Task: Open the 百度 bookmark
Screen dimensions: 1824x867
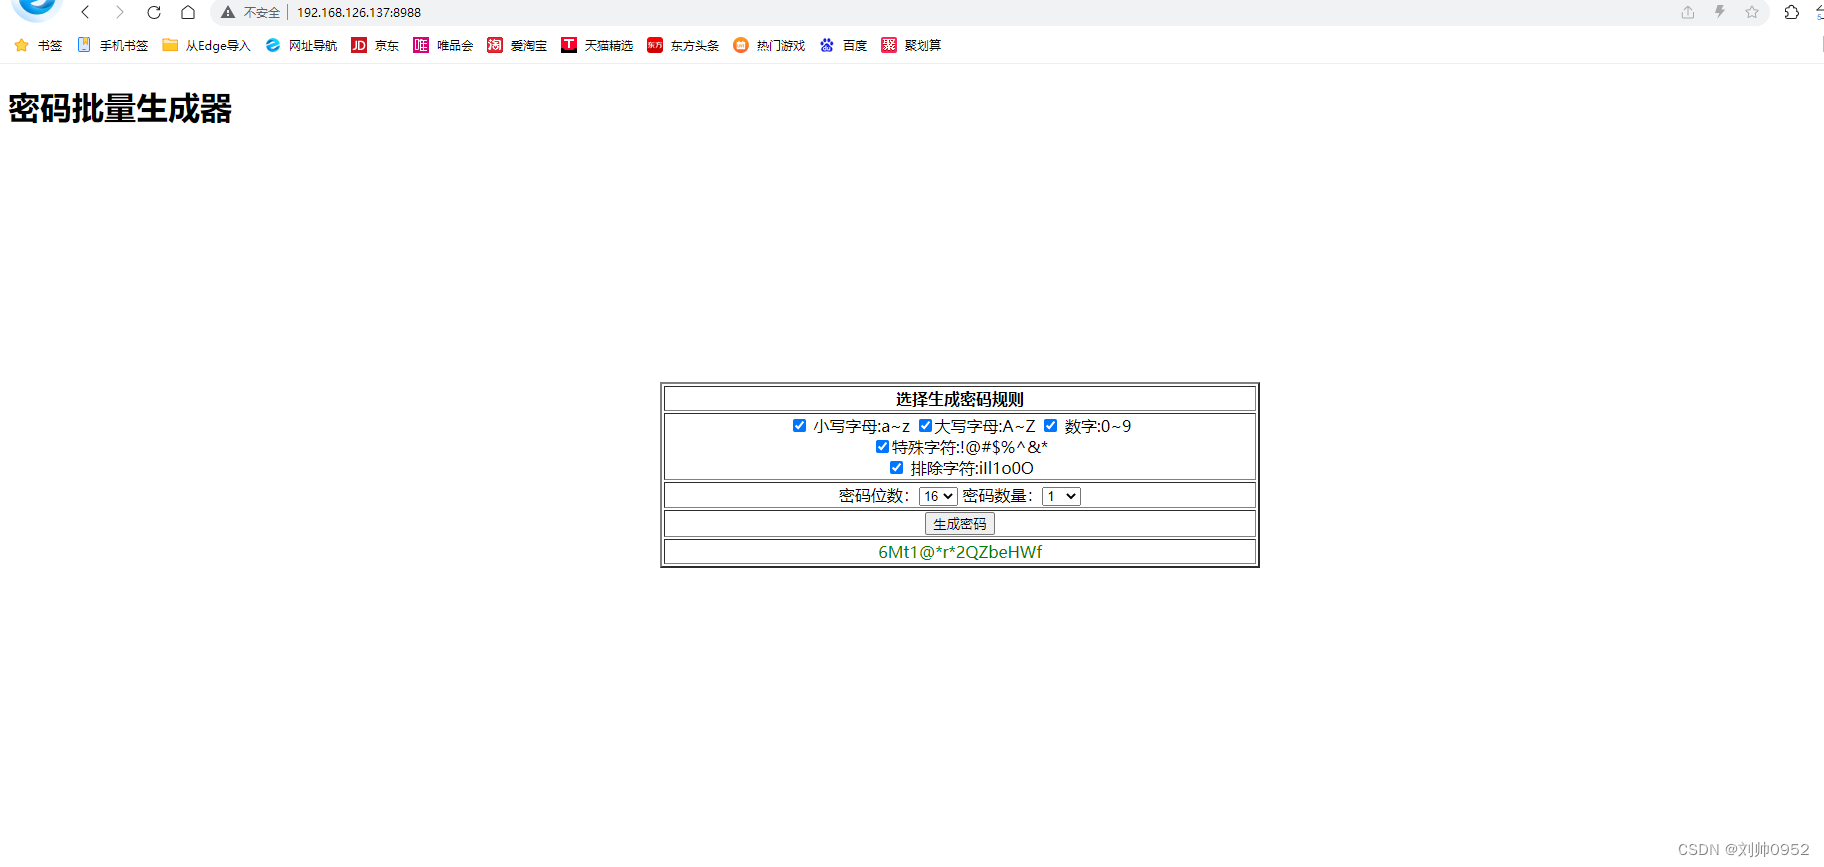Action: 843,45
